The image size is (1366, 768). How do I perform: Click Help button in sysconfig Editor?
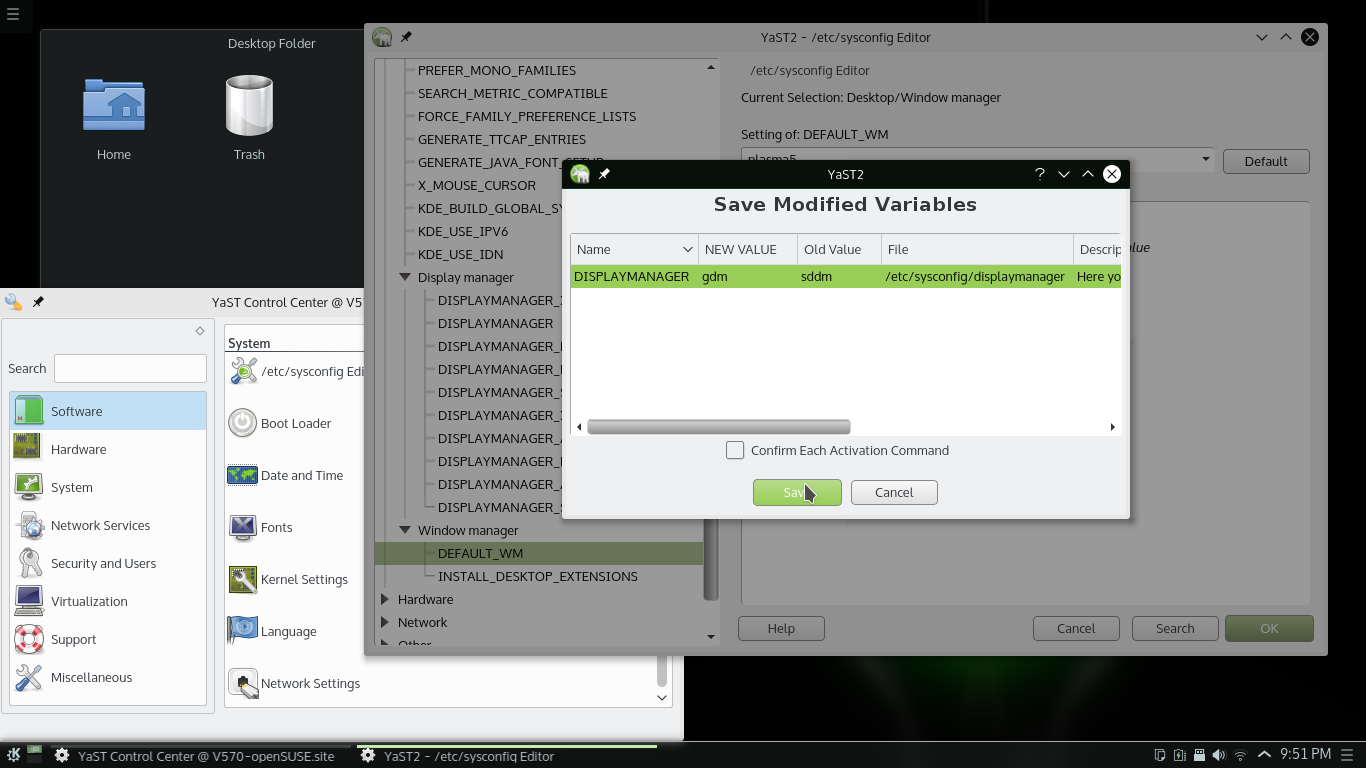click(781, 628)
